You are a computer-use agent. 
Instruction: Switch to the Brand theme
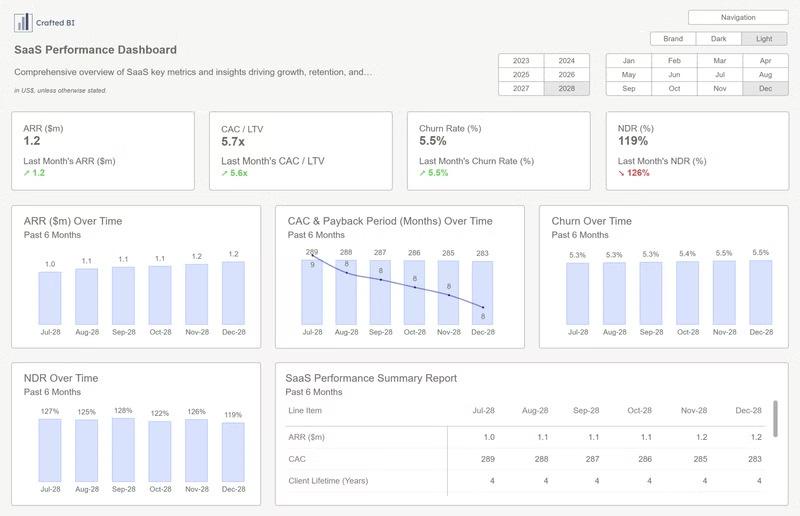673,39
